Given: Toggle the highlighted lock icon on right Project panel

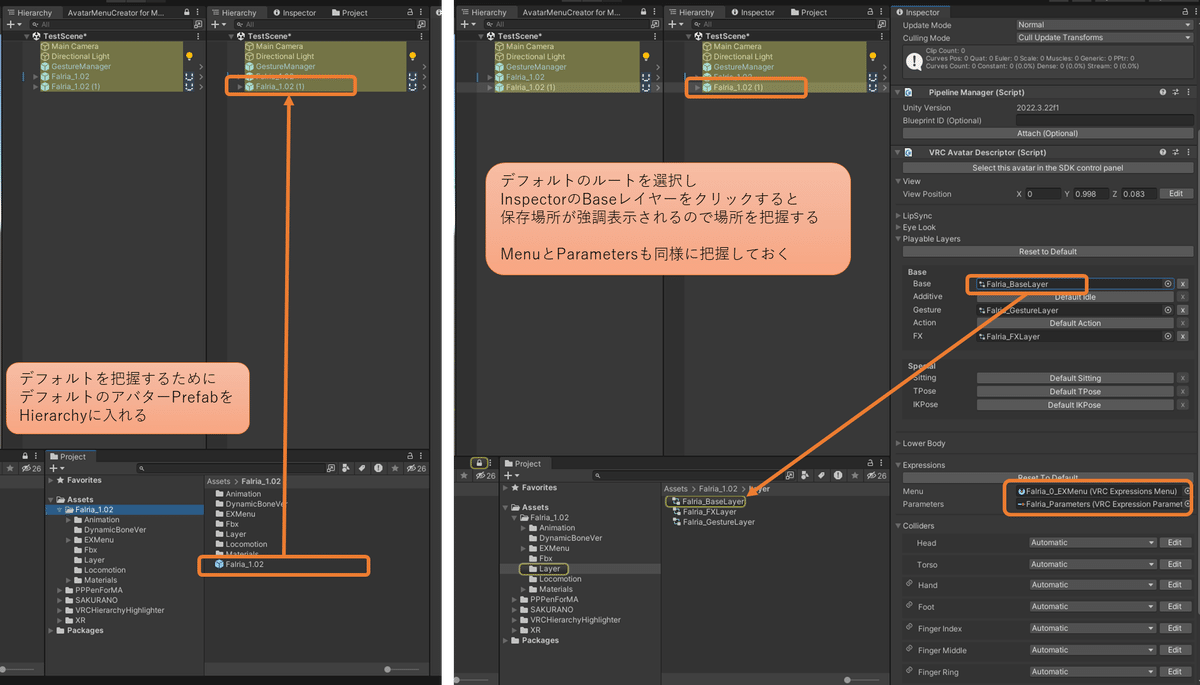Looking at the screenshot, I should click(479, 463).
